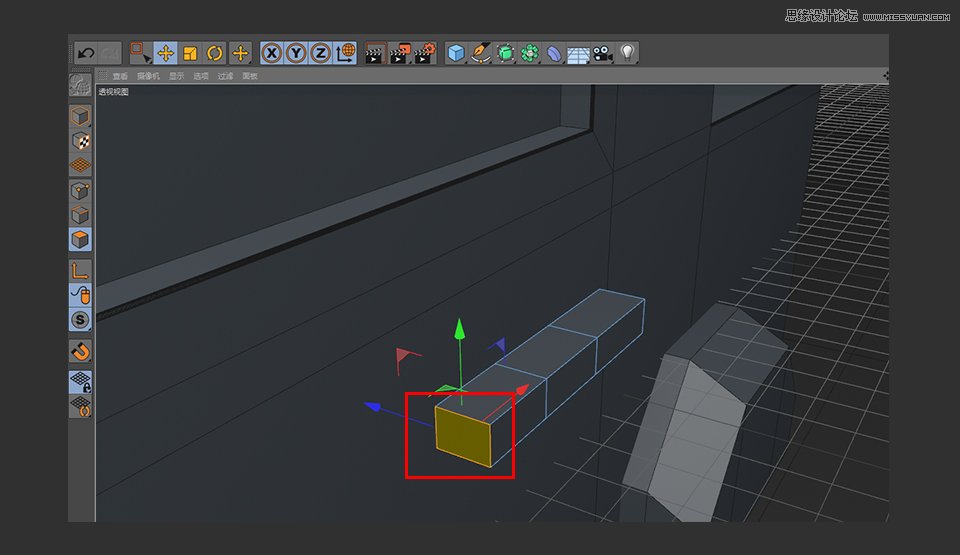Toggle the Planar Workplane icon
960x555 pixels.
point(80,406)
